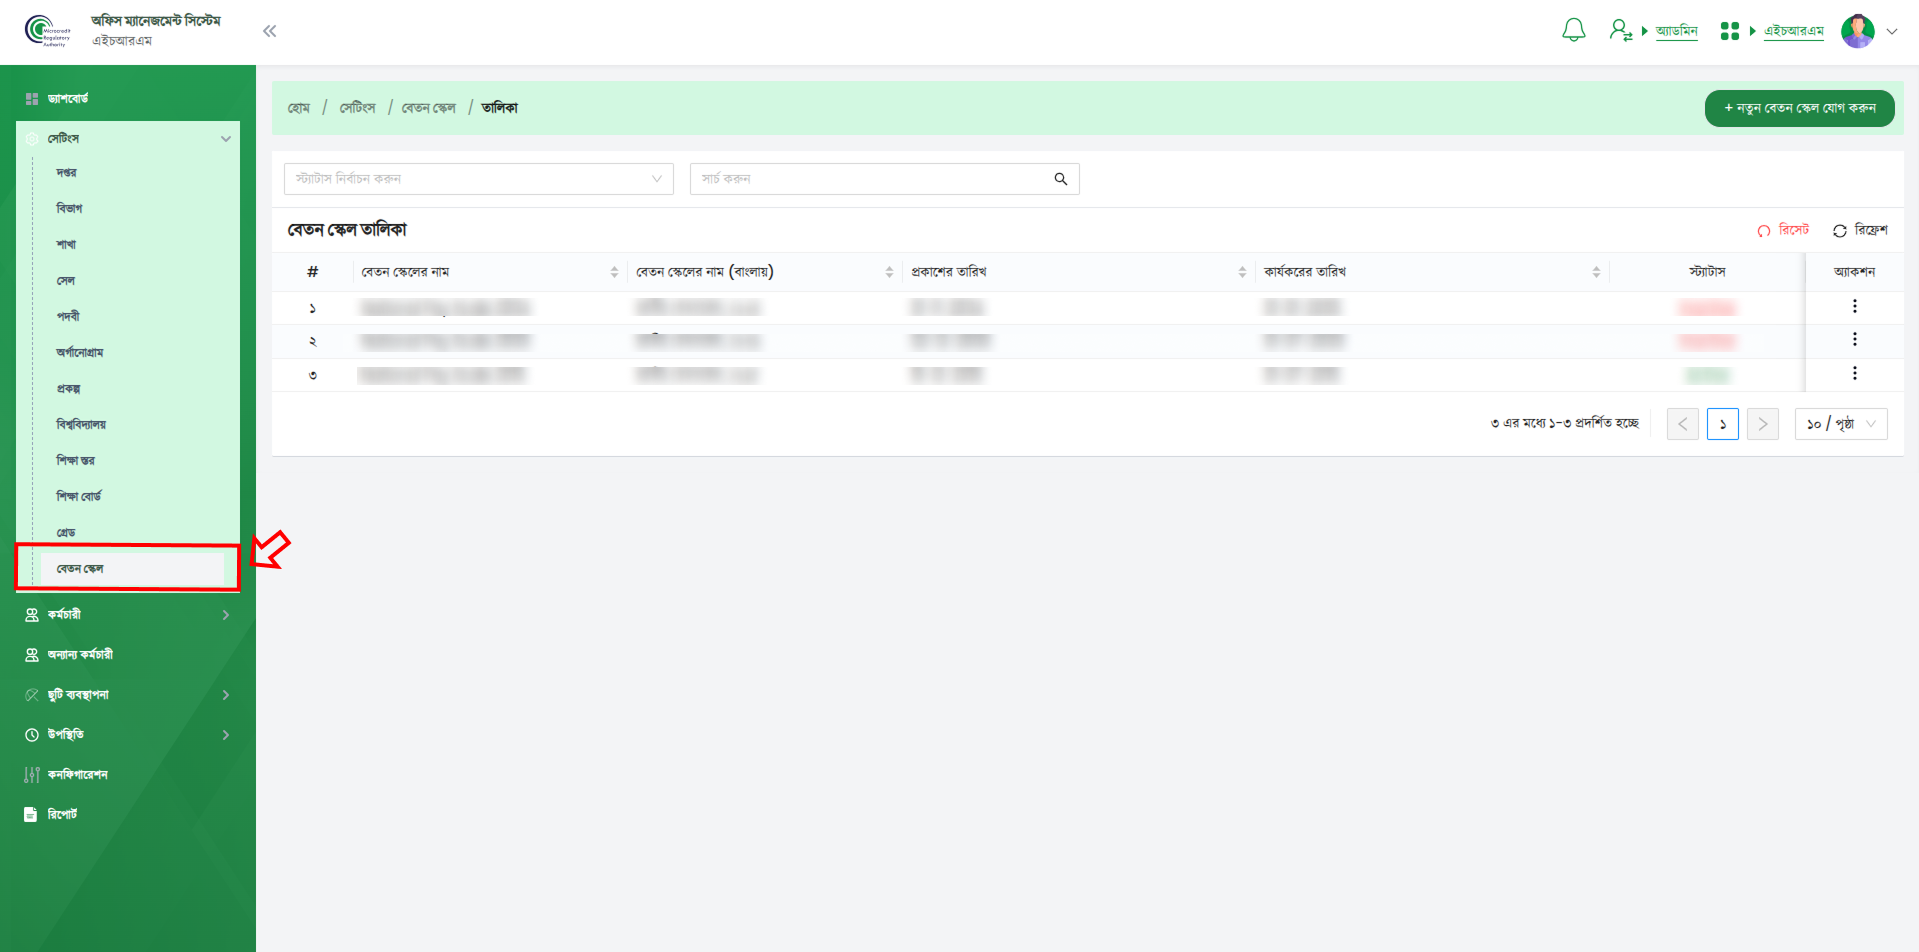Open three-dot action menu for row ৩
Image resolution: width=1919 pixels, height=952 pixels.
(1854, 374)
